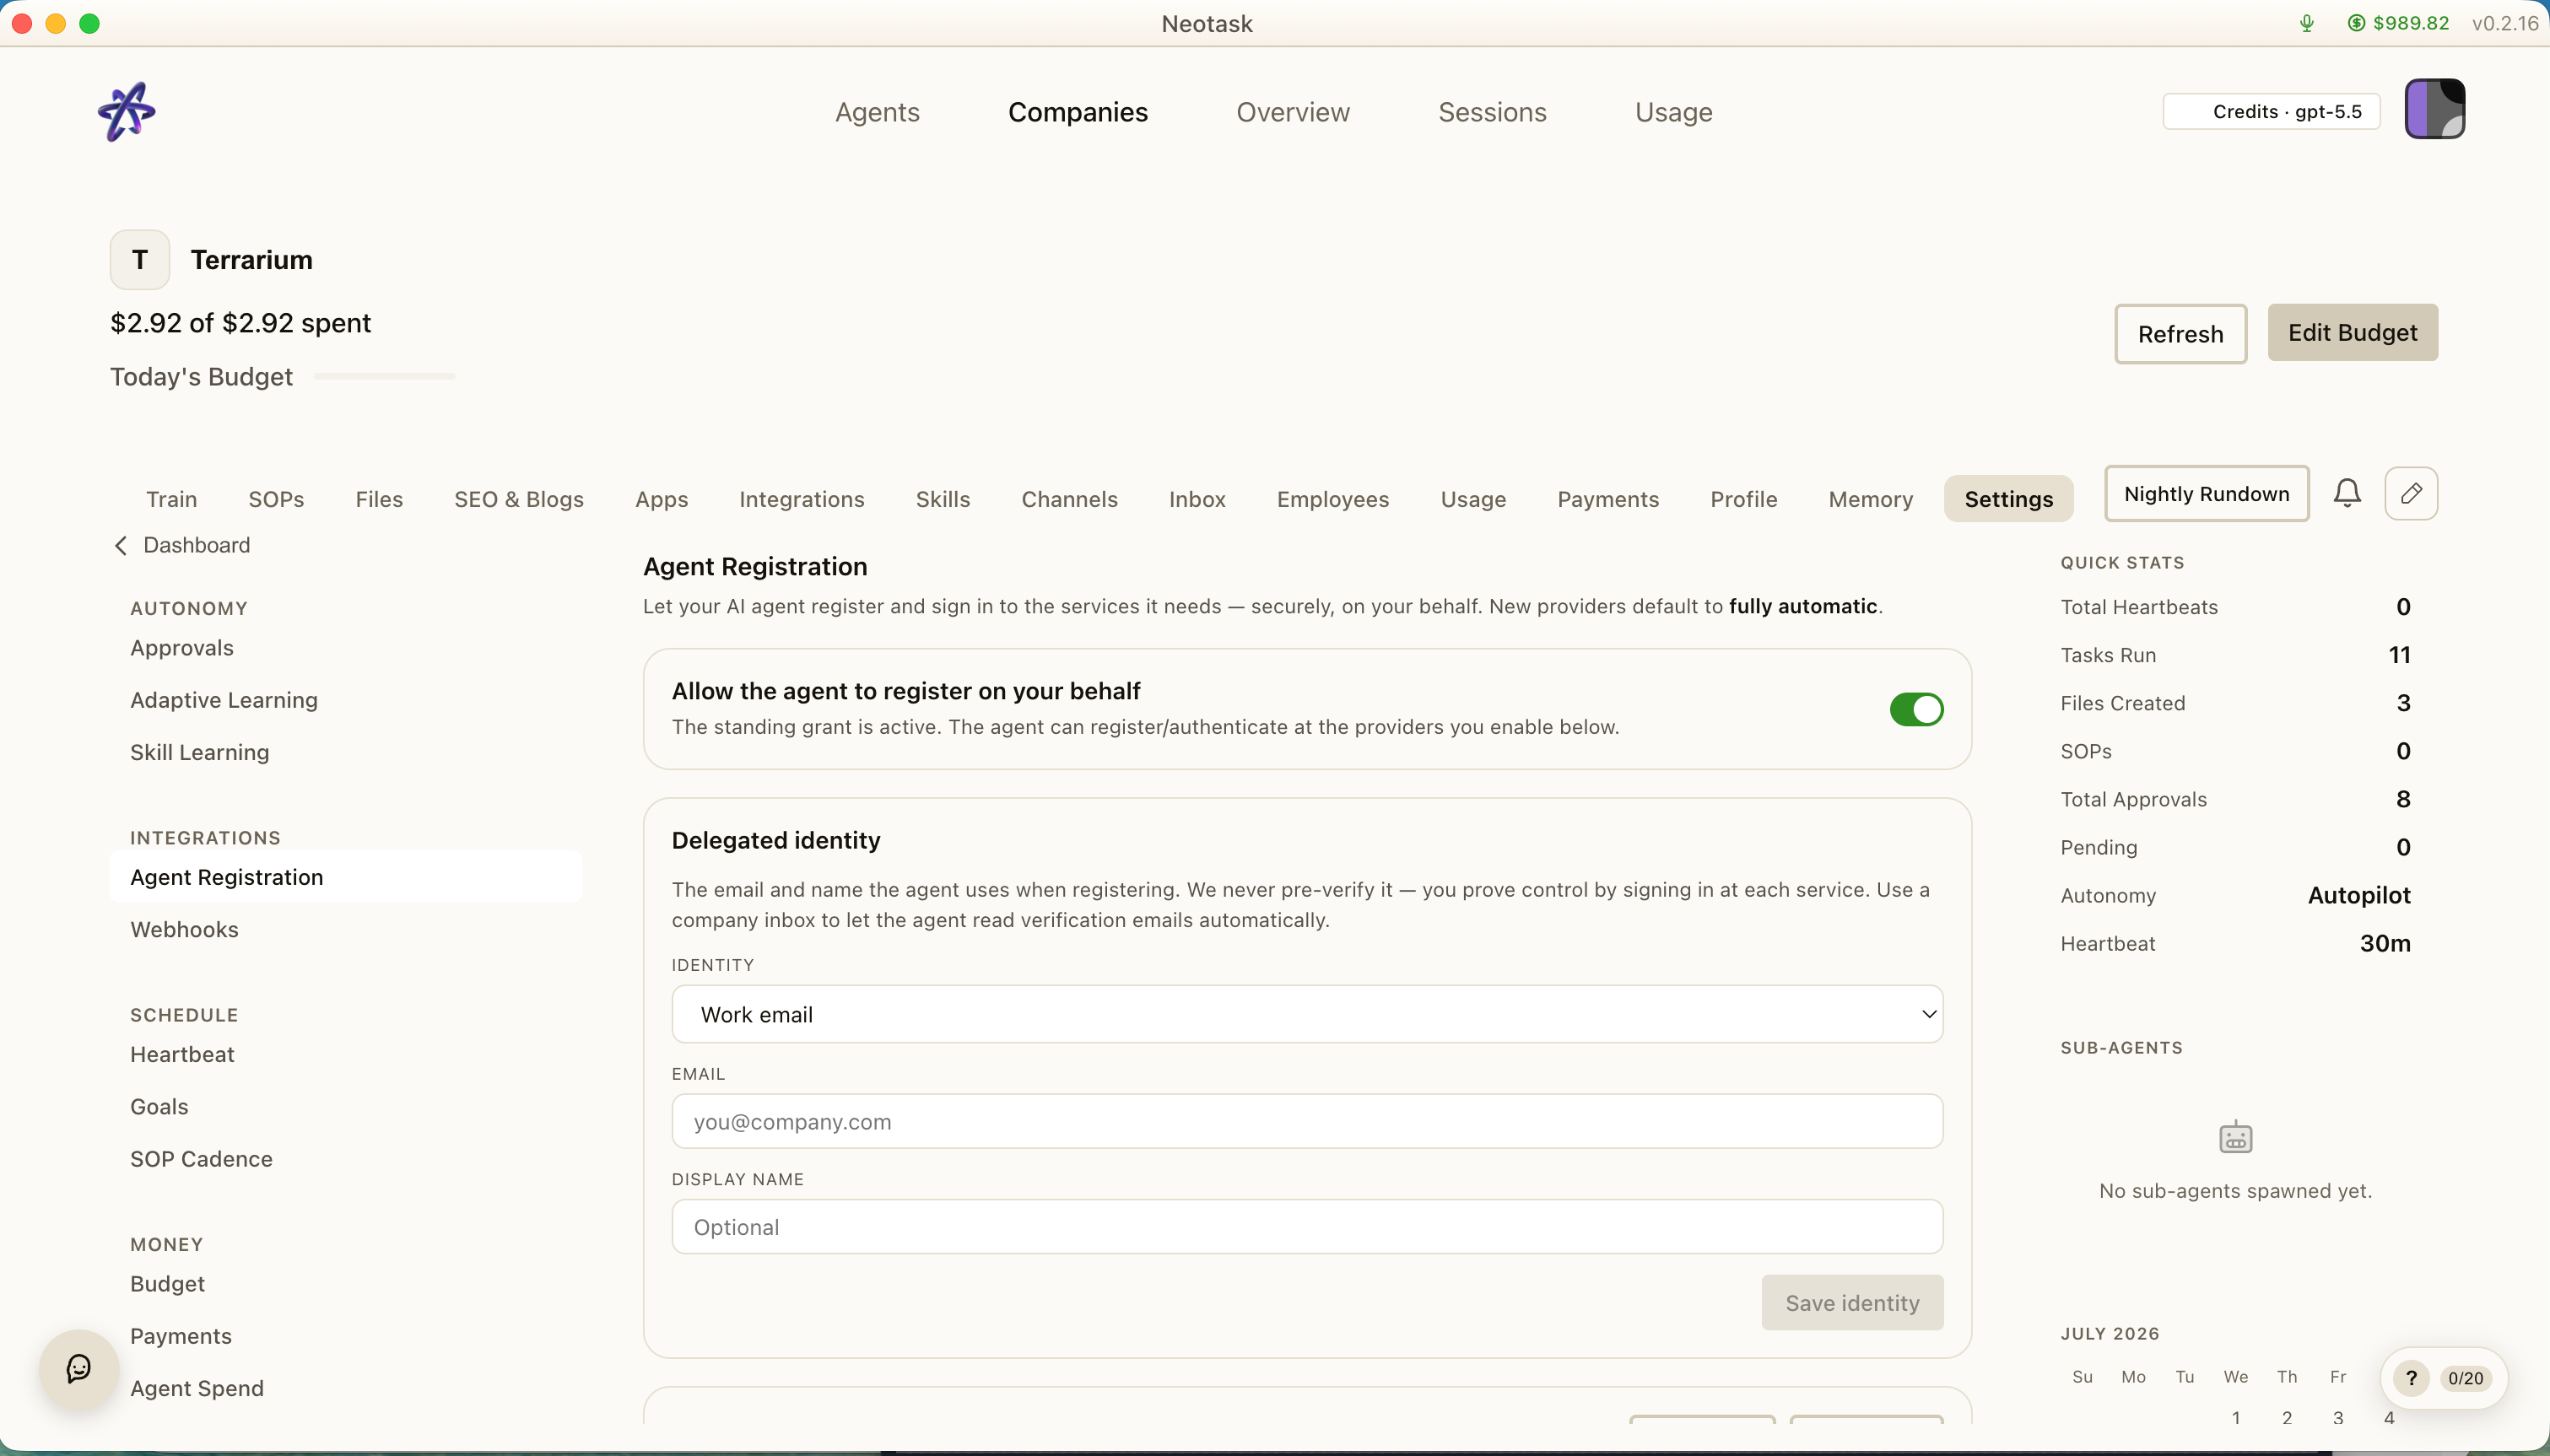
Task: Switch to the Employees tab
Action: pyautogui.click(x=1332, y=499)
